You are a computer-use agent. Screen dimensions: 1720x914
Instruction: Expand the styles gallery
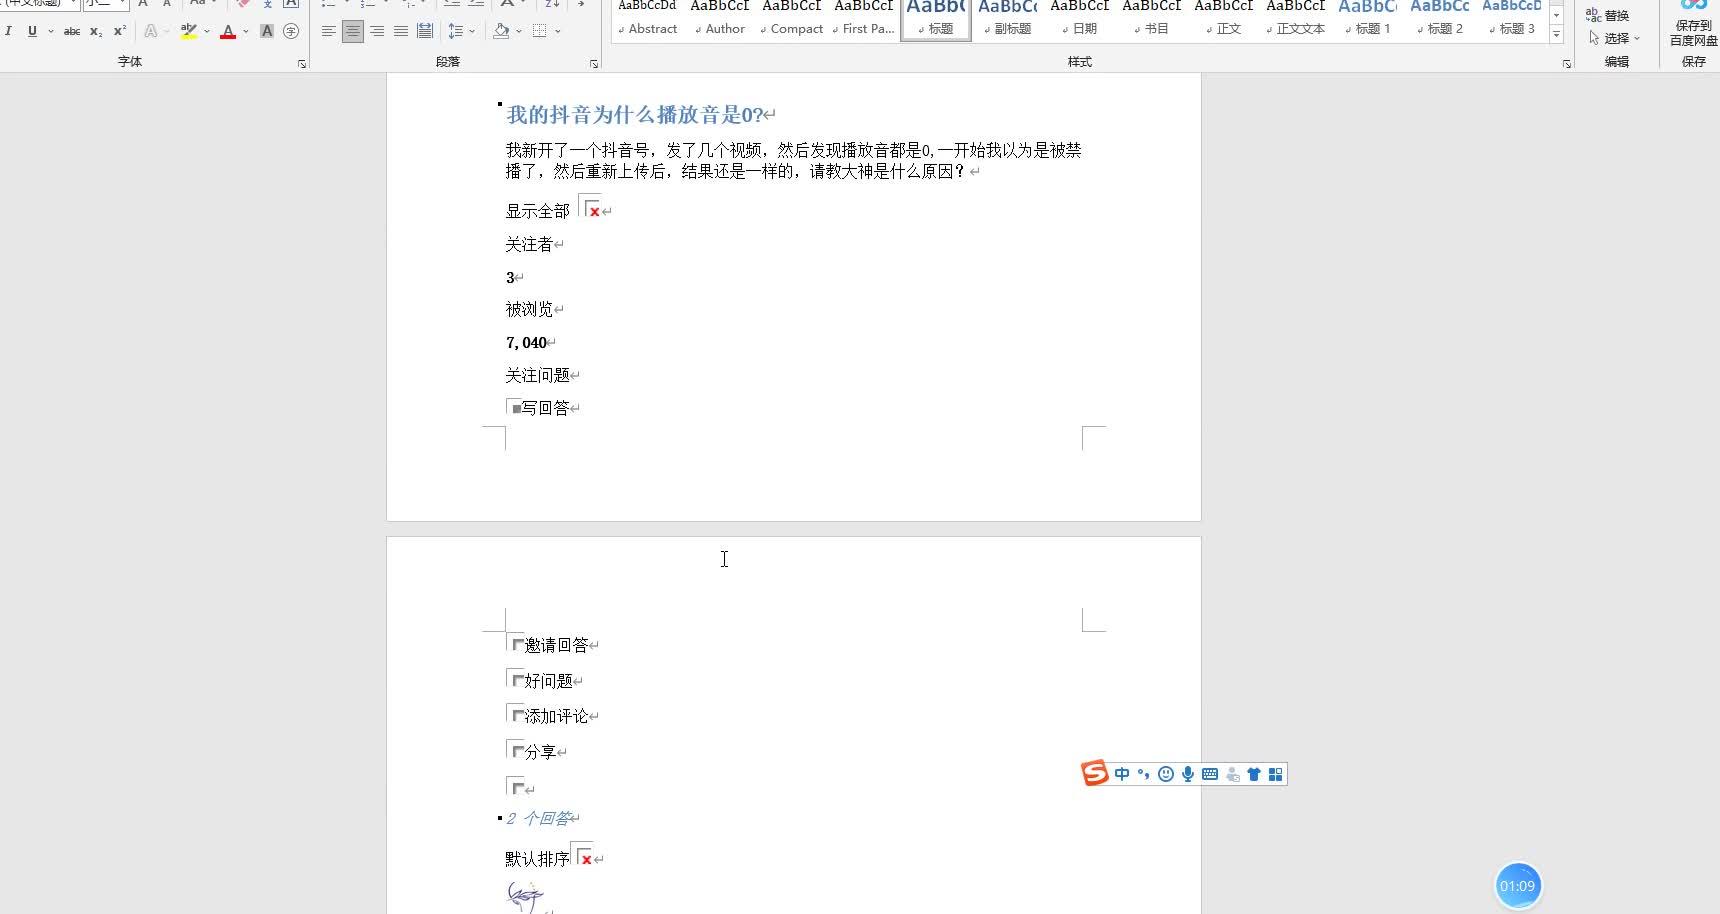(1556, 35)
